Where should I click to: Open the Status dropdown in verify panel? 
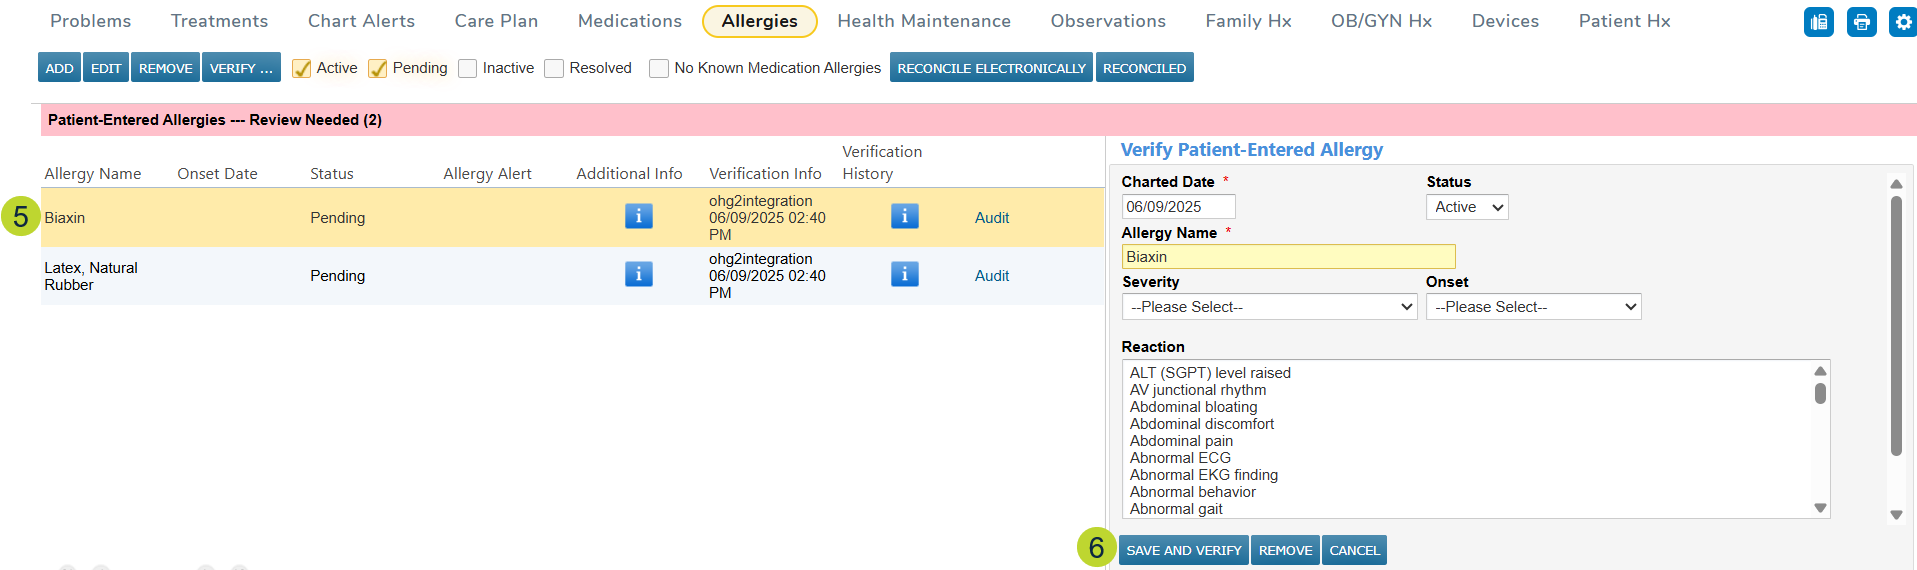pyautogui.click(x=1466, y=207)
